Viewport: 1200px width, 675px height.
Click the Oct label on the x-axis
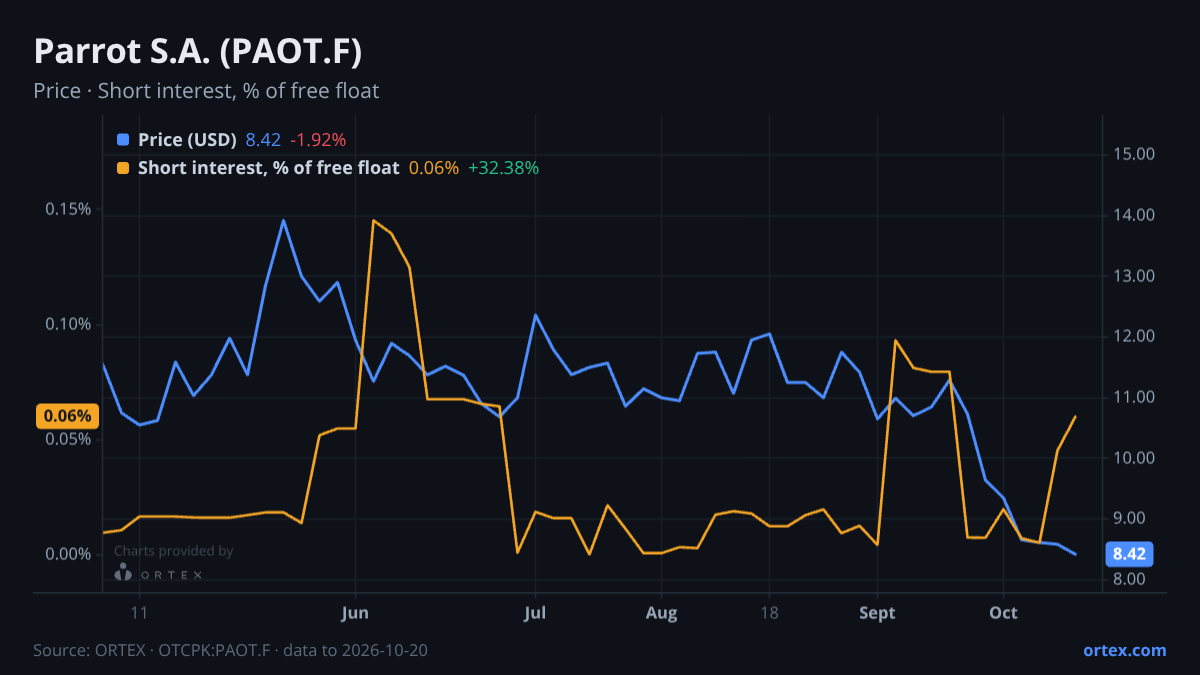[1003, 612]
